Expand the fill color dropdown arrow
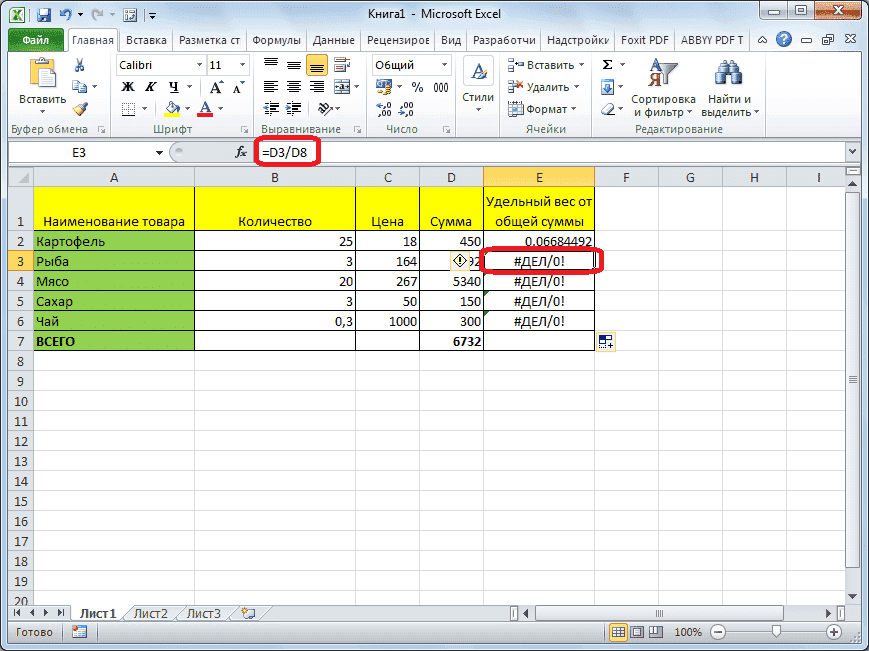Viewport: 869px width, 651px height. [x=187, y=107]
